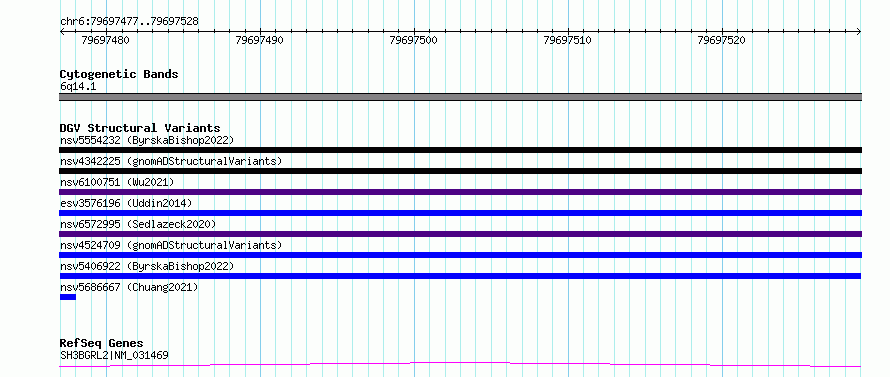The image size is (890, 377).
Task: Click the chr6:79697477..79697528 region label
Action: [129, 22]
